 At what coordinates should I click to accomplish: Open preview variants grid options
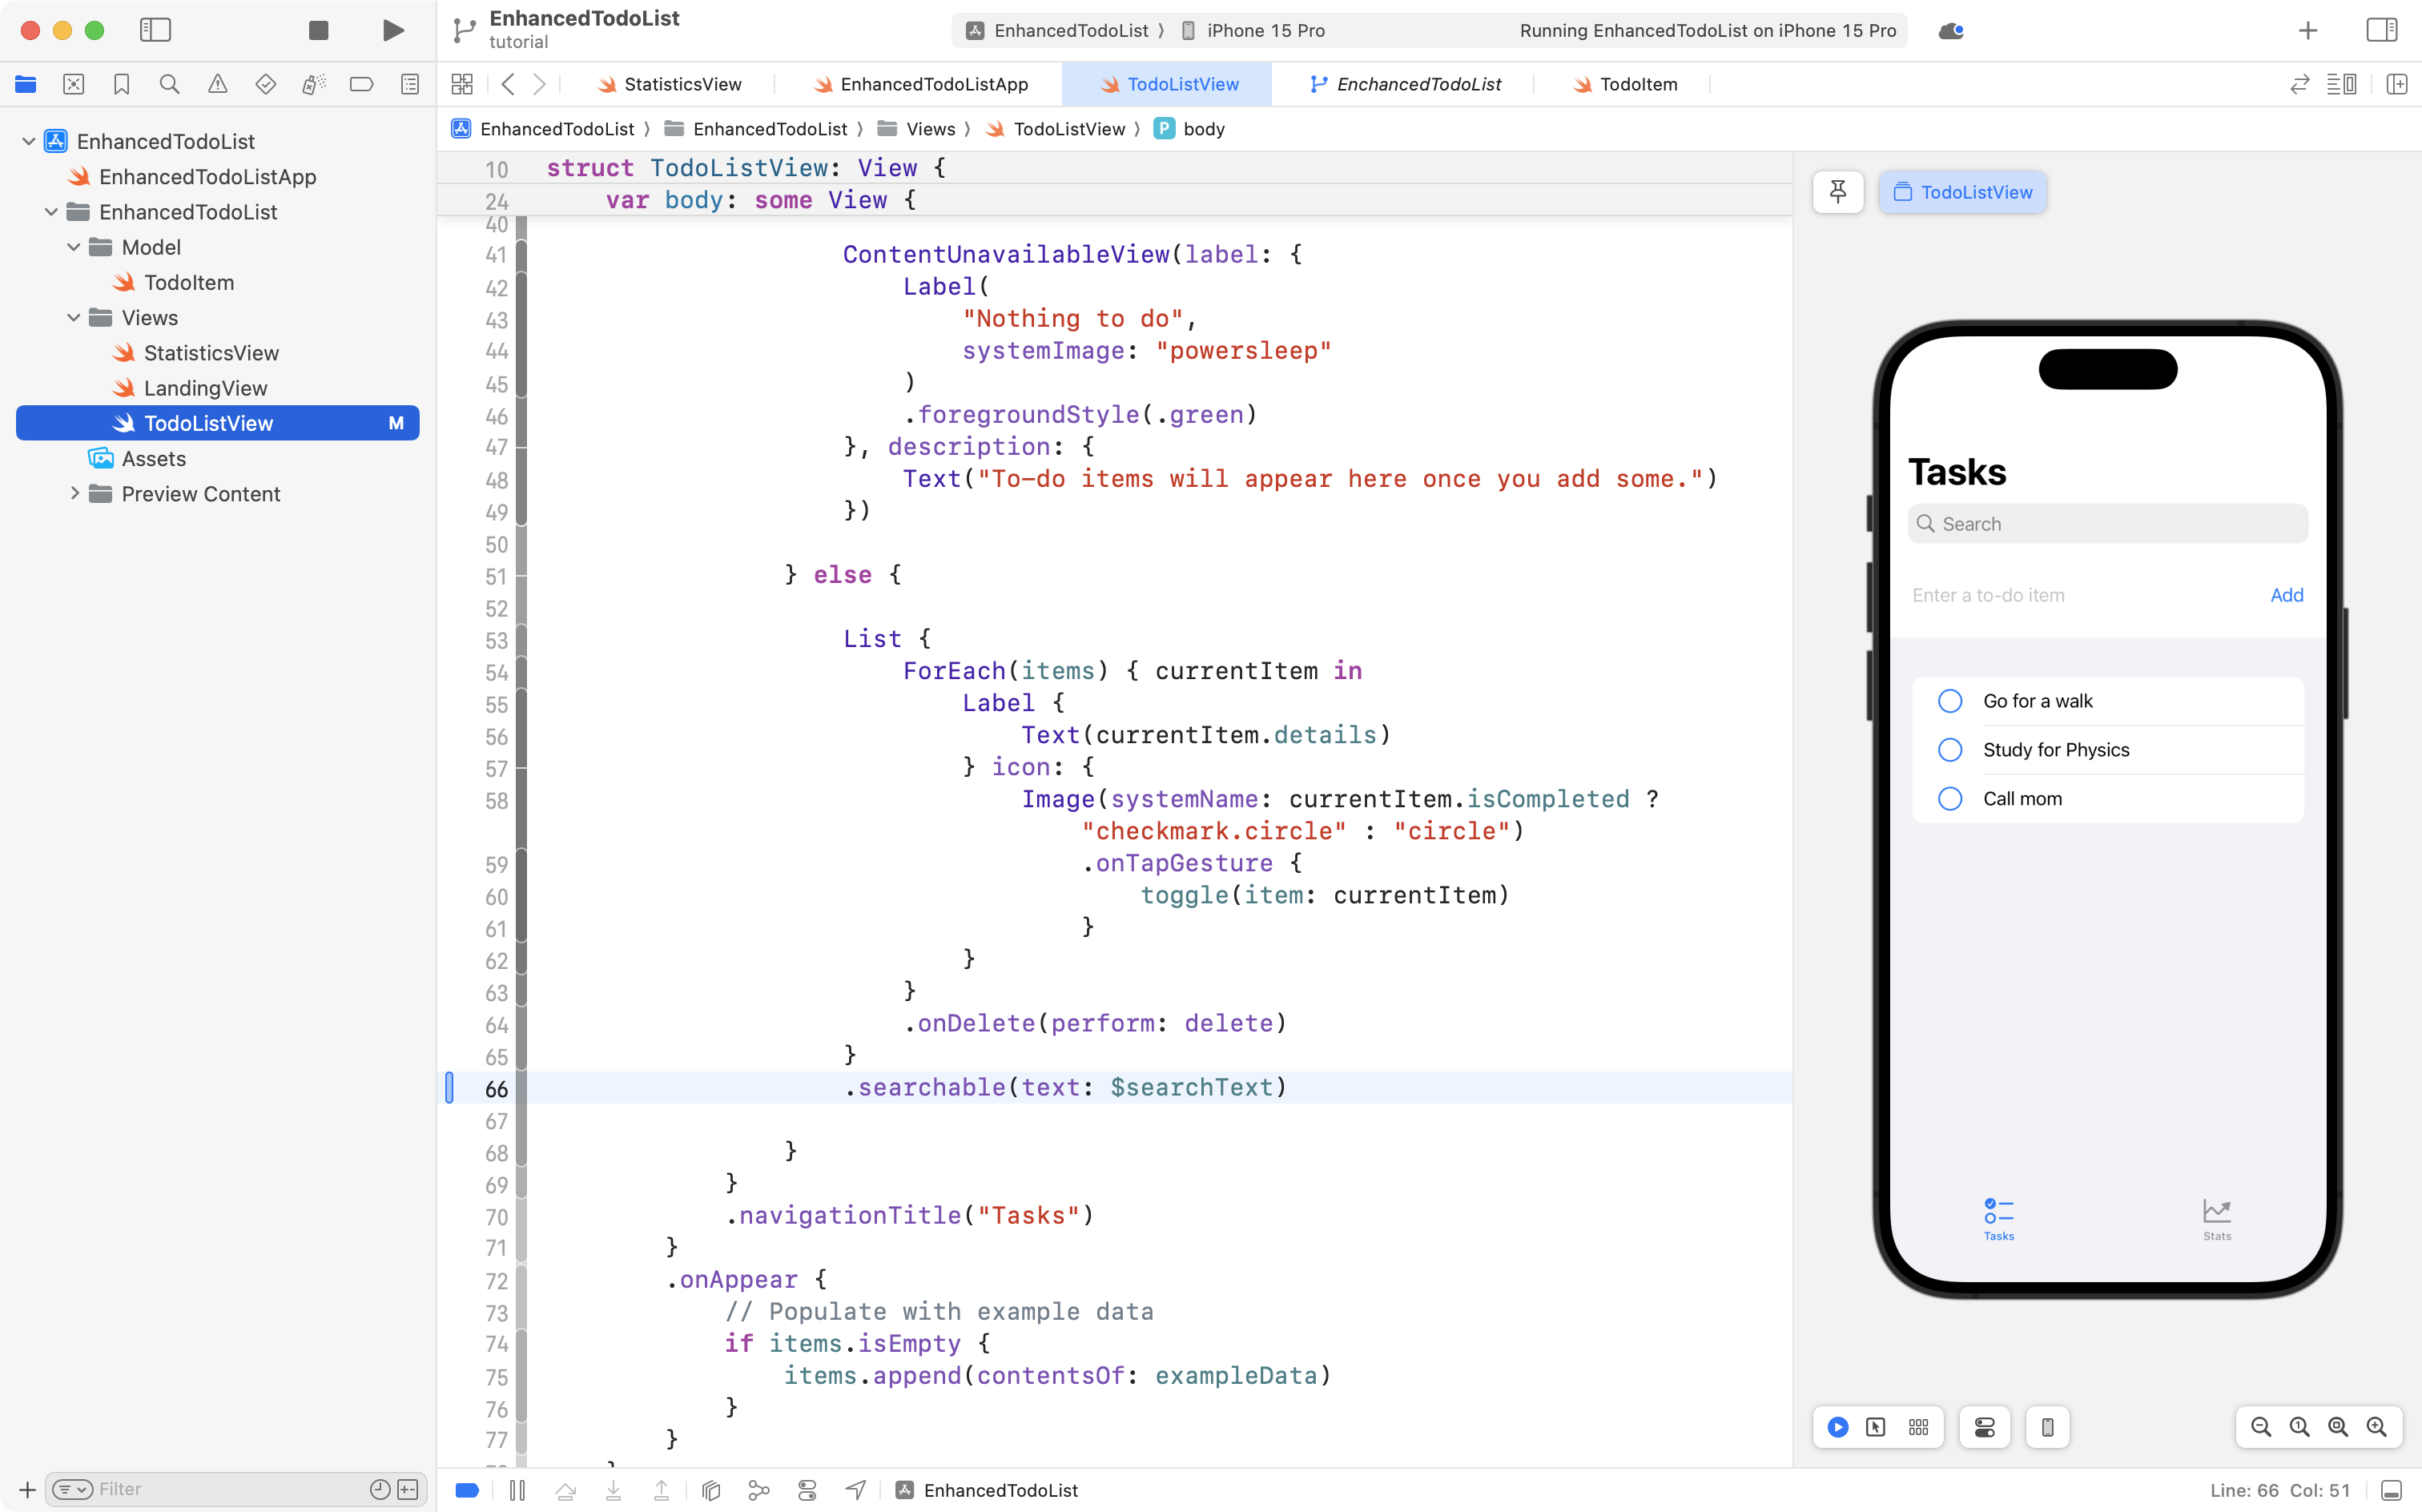click(1918, 1427)
